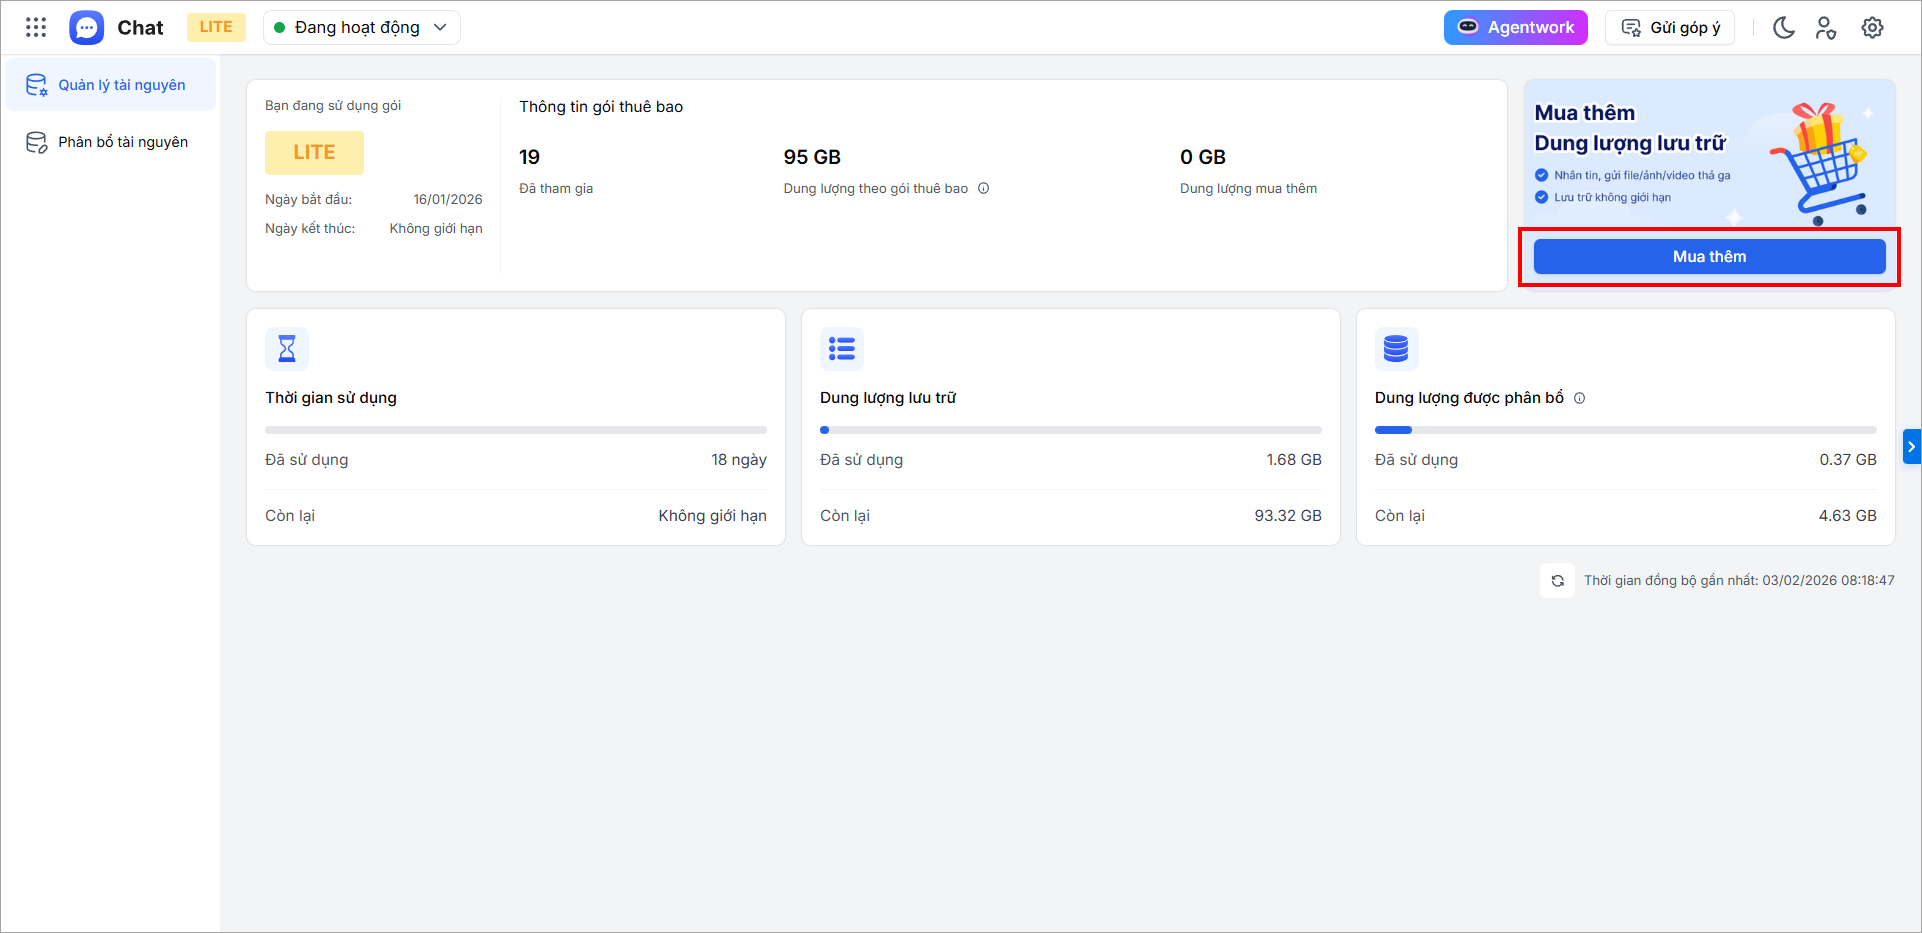Viewport: 1922px width, 933px height.
Task: Click the allocated storage database icon
Action: pyautogui.click(x=1396, y=348)
